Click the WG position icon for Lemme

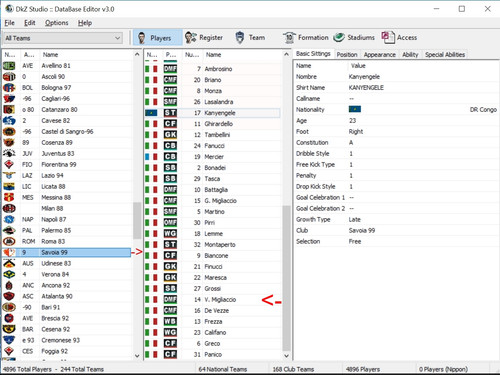pyautogui.click(x=170, y=234)
